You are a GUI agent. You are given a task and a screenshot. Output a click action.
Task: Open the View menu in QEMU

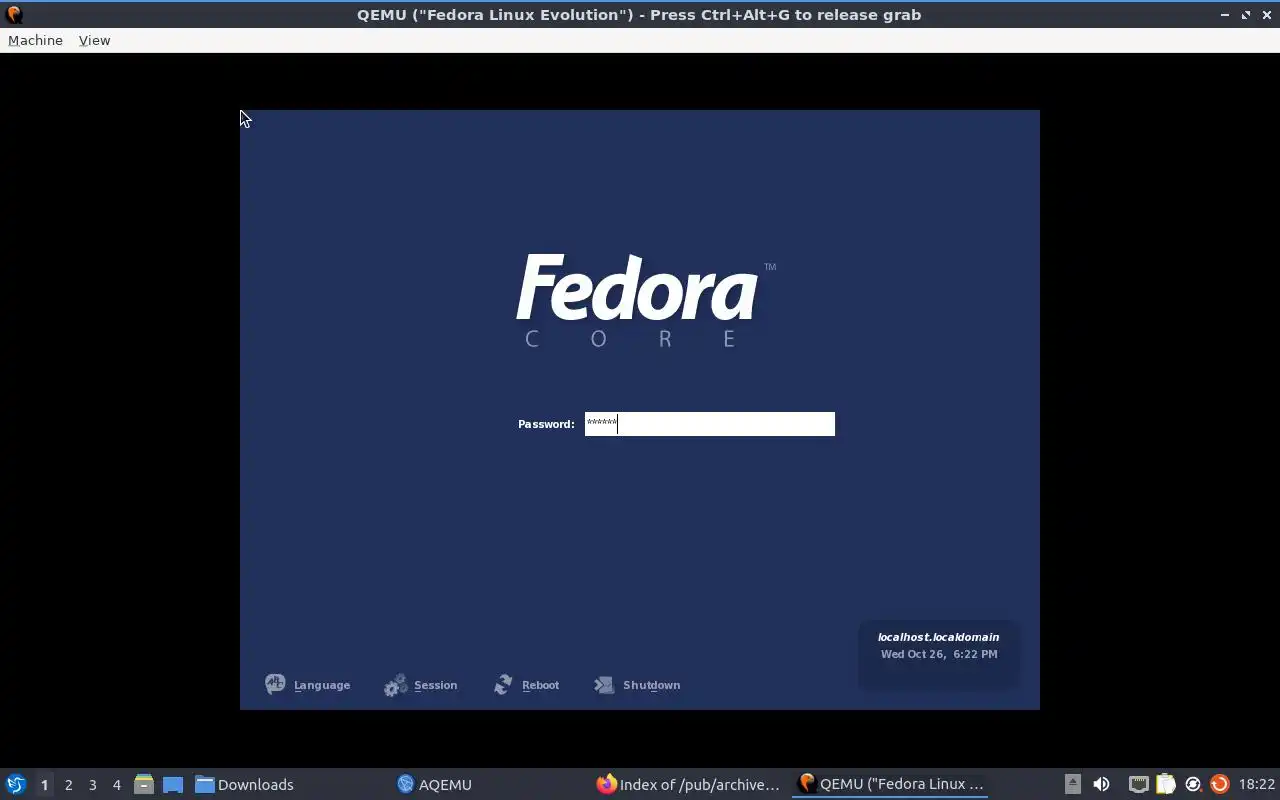[x=94, y=40]
